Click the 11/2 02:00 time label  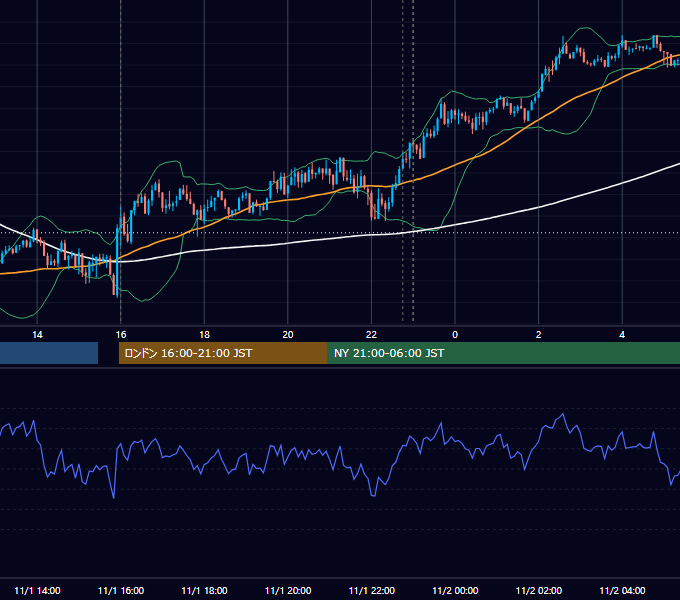tap(539, 590)
